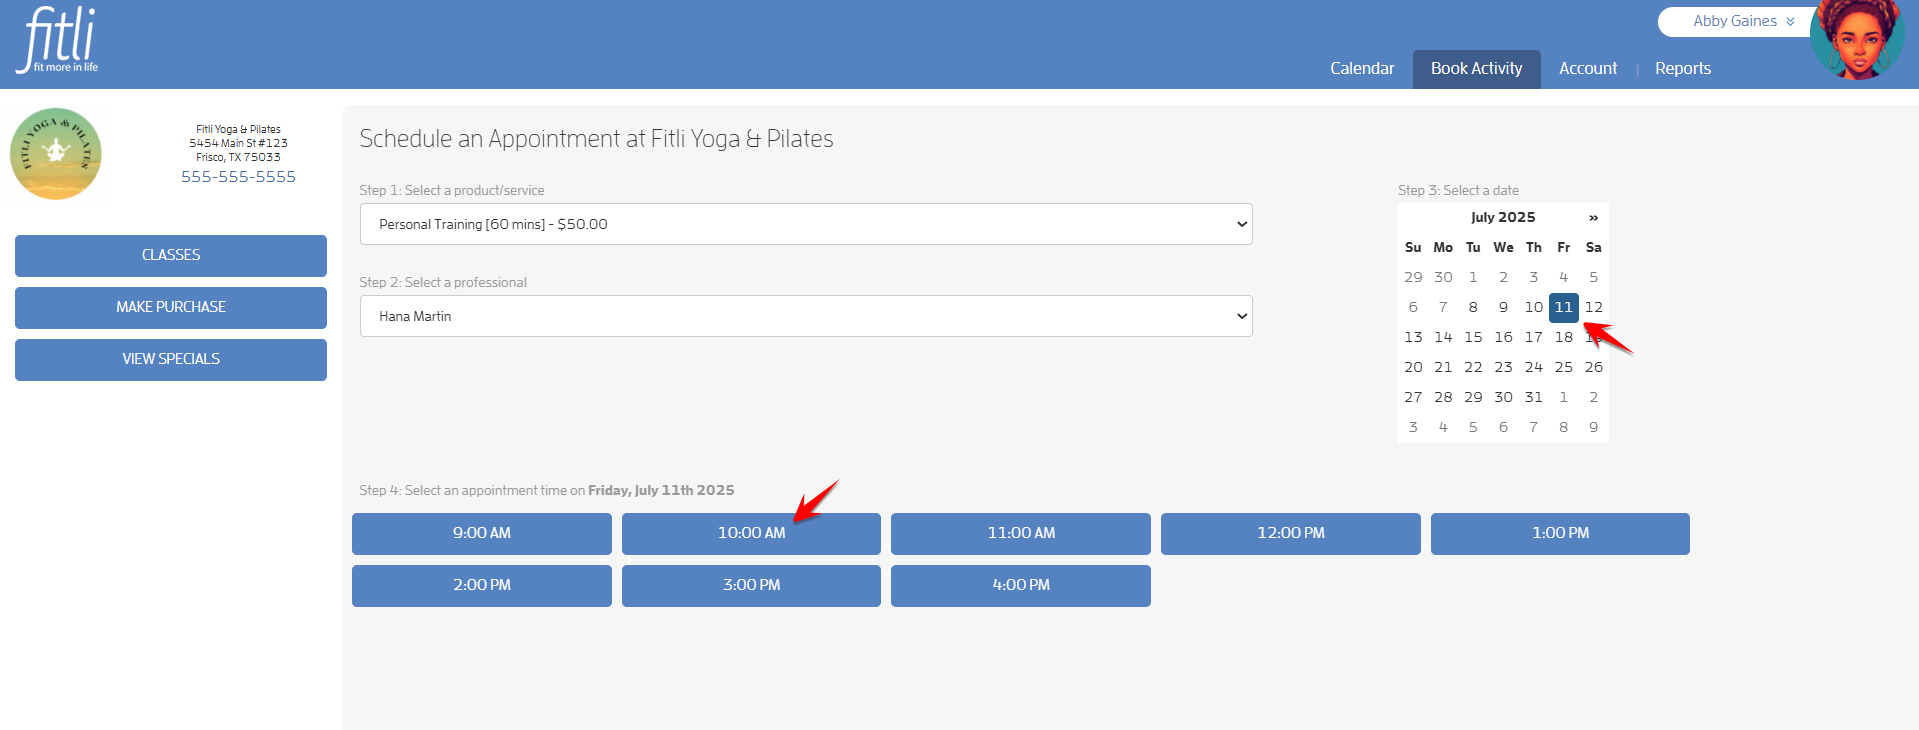The height and width of the screenshot is (730, 1919).
Task: Switch to the Book Activity tab
Action: click(1476, 68)
